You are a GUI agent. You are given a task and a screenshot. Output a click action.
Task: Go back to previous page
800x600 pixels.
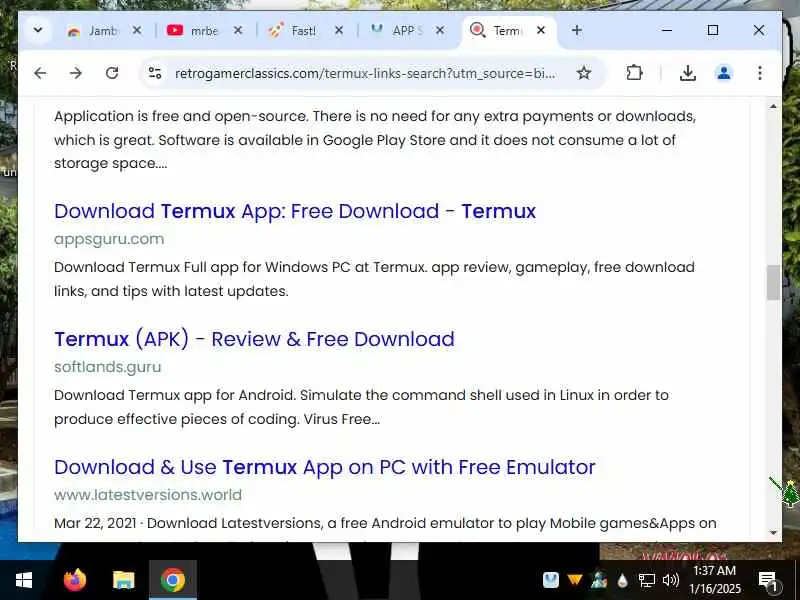[x=40, y=73]
